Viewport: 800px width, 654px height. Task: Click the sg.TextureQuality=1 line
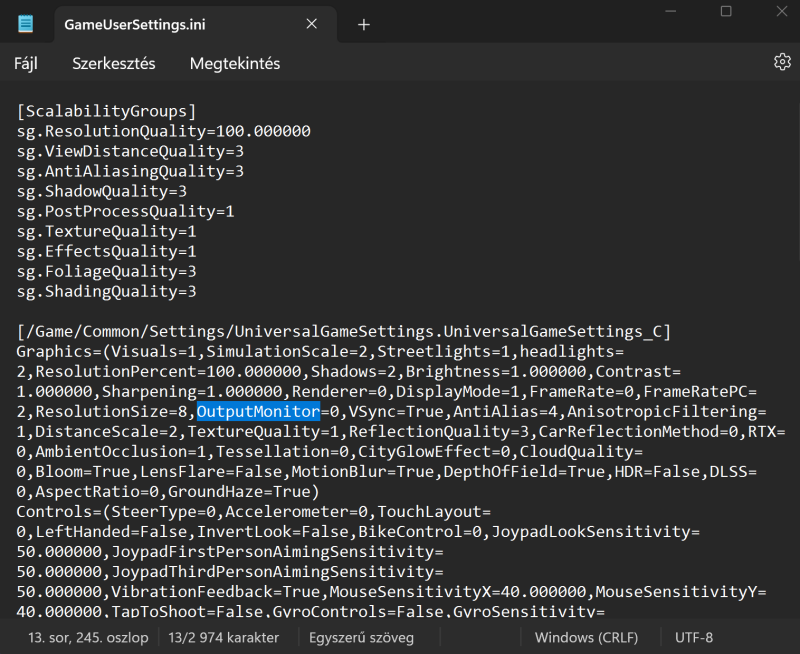107,231
